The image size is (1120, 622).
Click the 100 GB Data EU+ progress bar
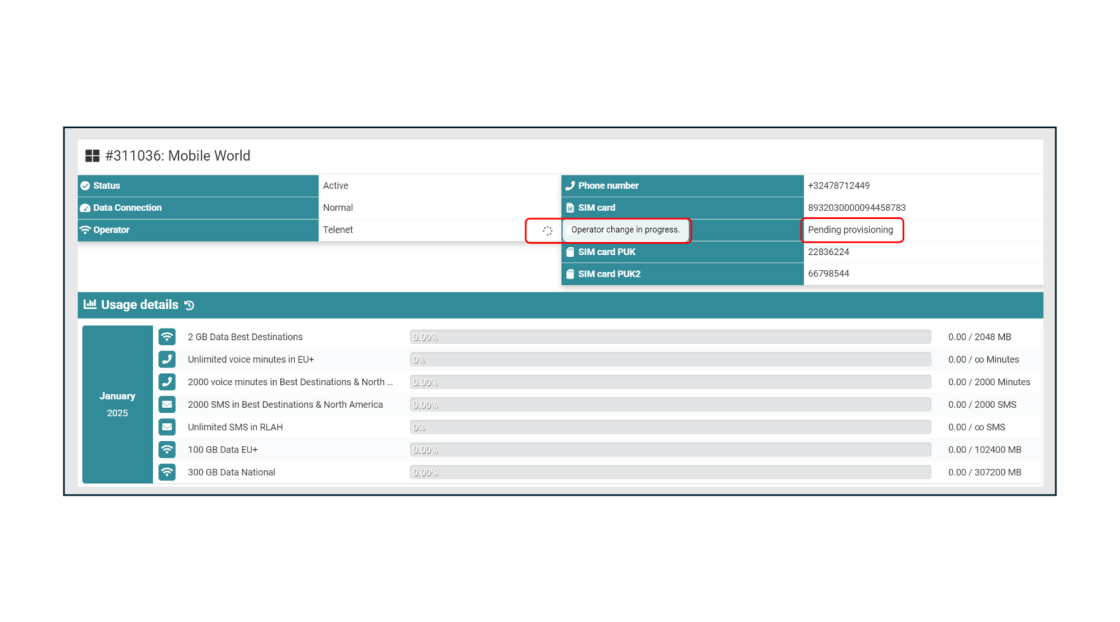click(x=671, y=450)
